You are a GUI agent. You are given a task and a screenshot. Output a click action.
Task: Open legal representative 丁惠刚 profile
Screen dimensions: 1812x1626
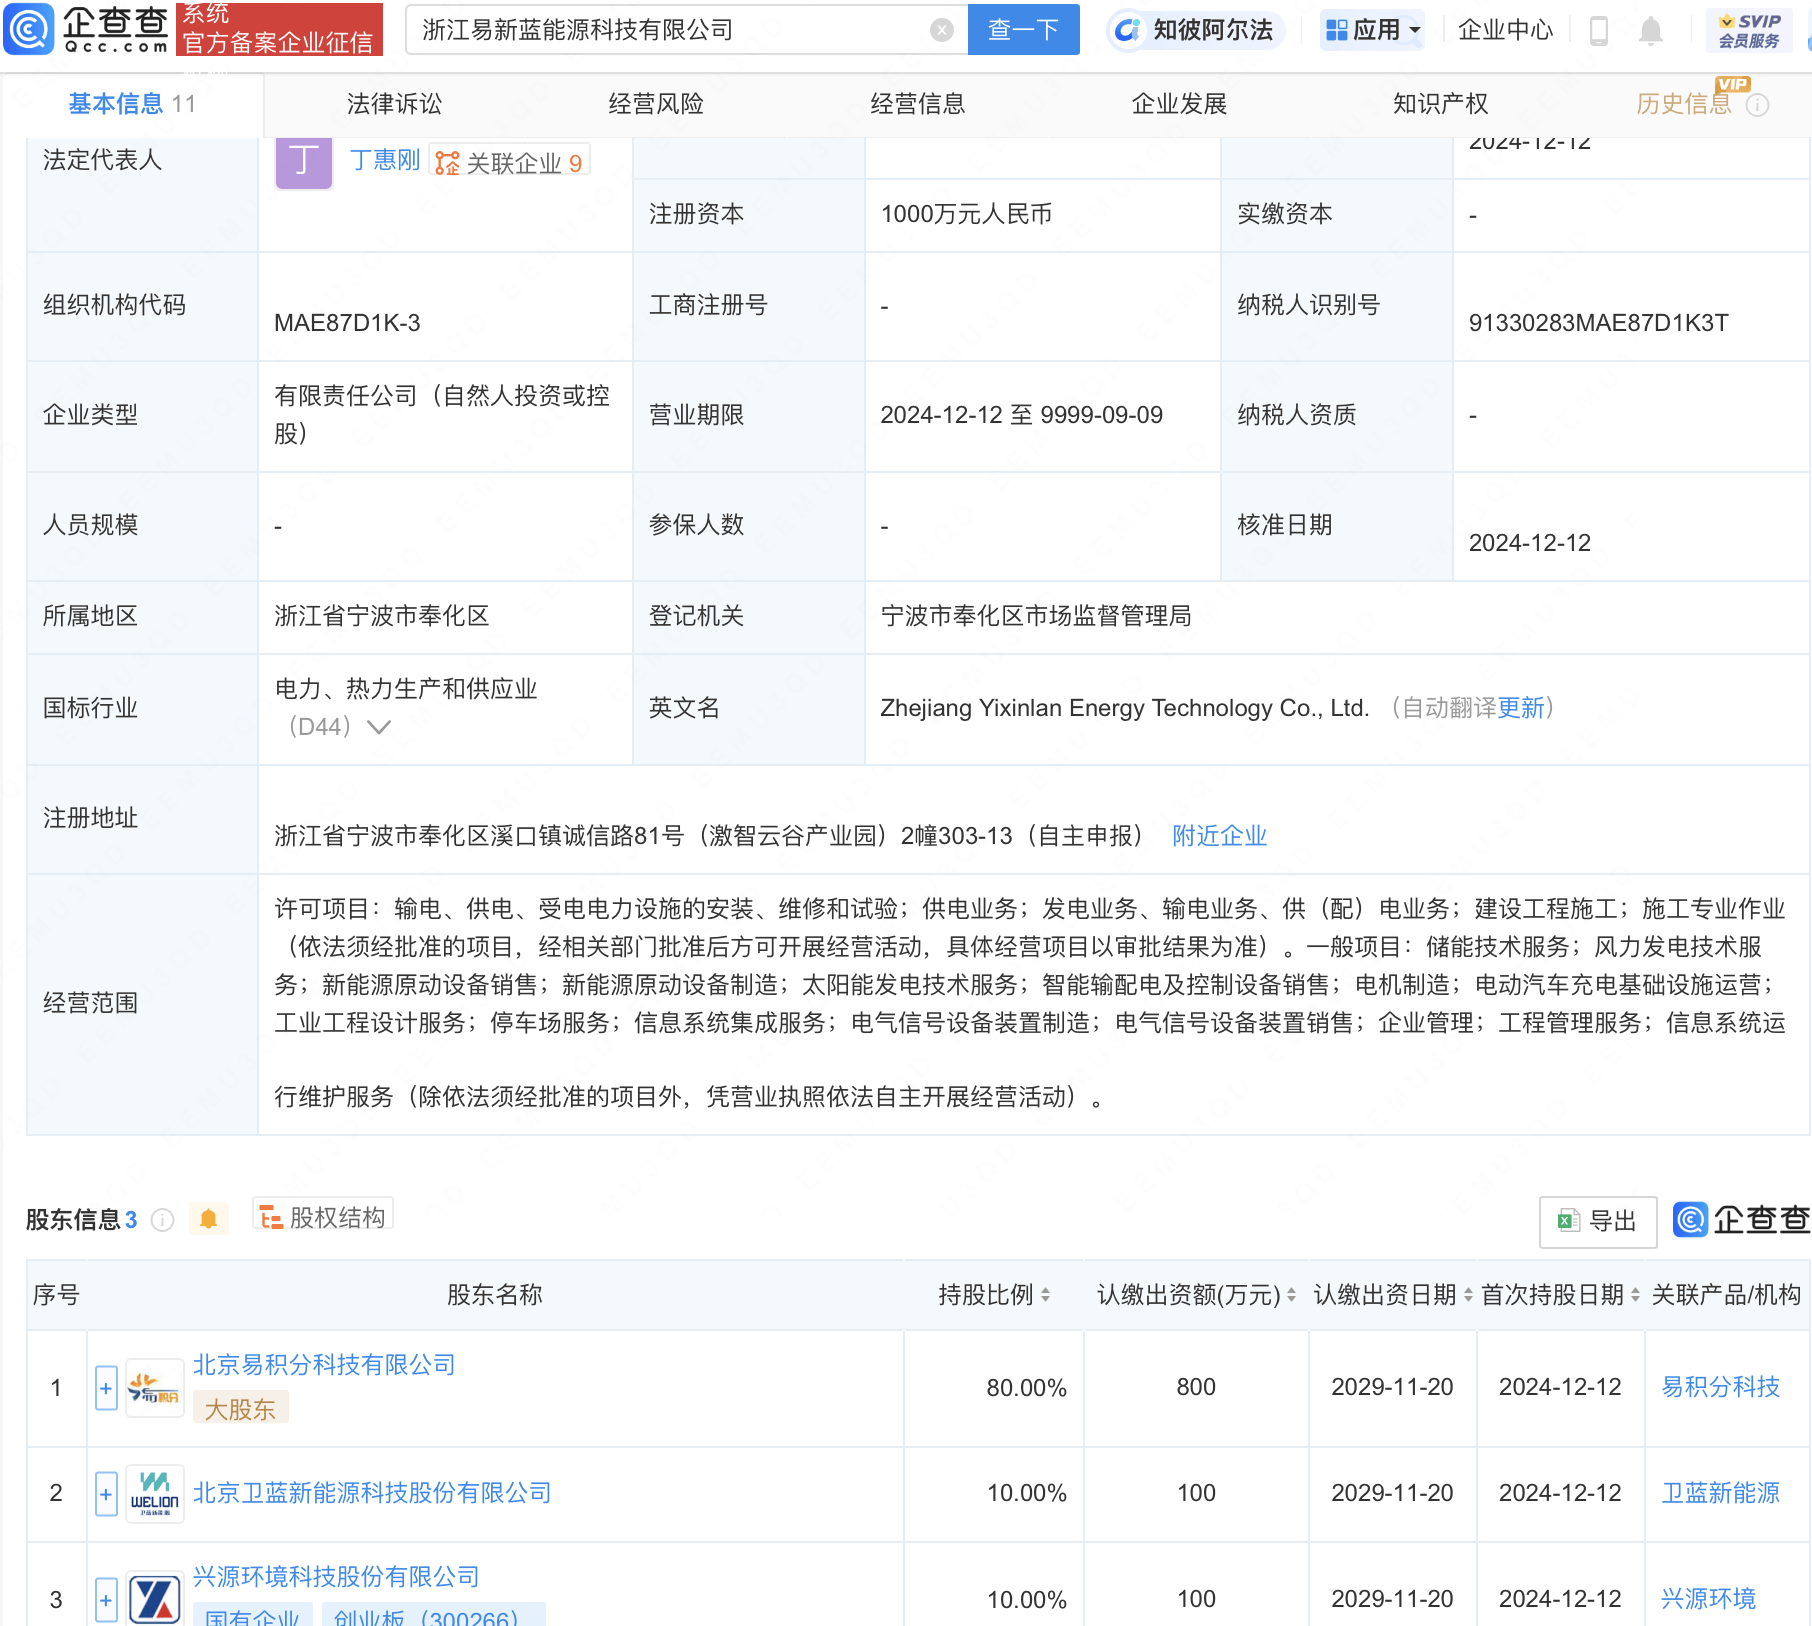pos(385,160)
